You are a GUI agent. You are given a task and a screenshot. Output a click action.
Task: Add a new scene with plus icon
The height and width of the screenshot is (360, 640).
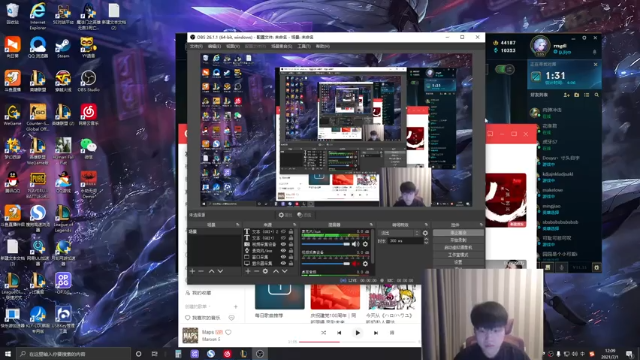[x=192, y=271]
